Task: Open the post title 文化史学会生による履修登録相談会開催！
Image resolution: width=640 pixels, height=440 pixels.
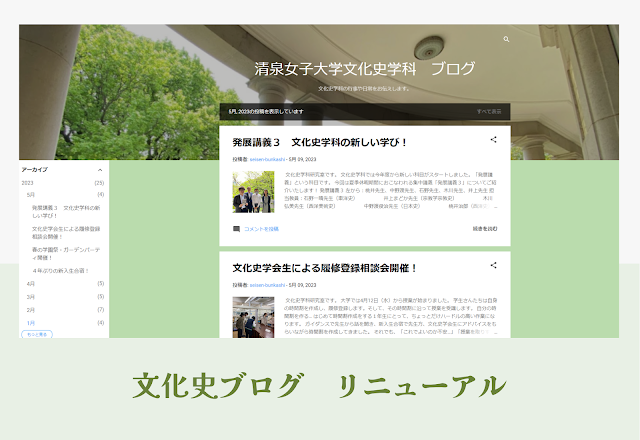Action: (x=324, y=268)
